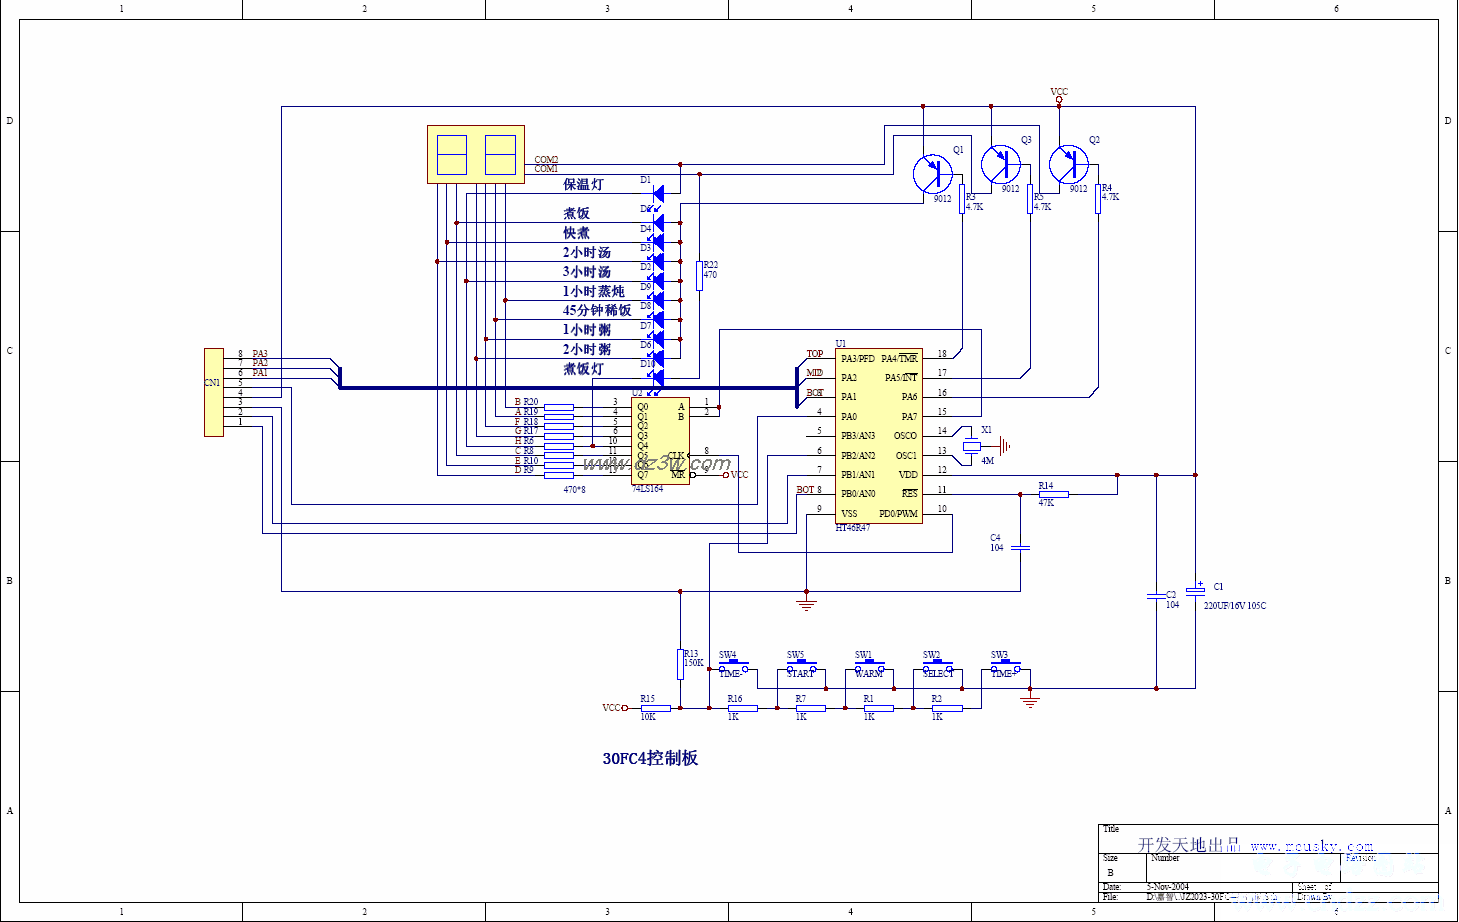Select the C2 104 capacitor
This screenshot has width=1459, height=922.
[x=1156, y=597]
